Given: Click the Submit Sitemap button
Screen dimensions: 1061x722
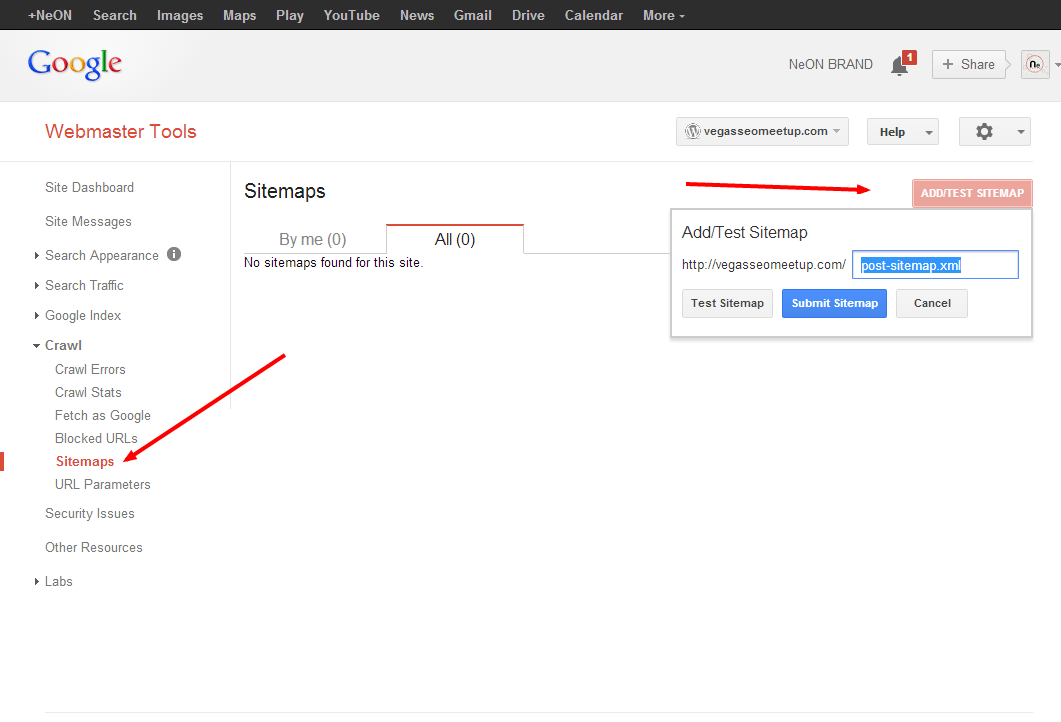Looking at the screenshot, I should 834,303.
